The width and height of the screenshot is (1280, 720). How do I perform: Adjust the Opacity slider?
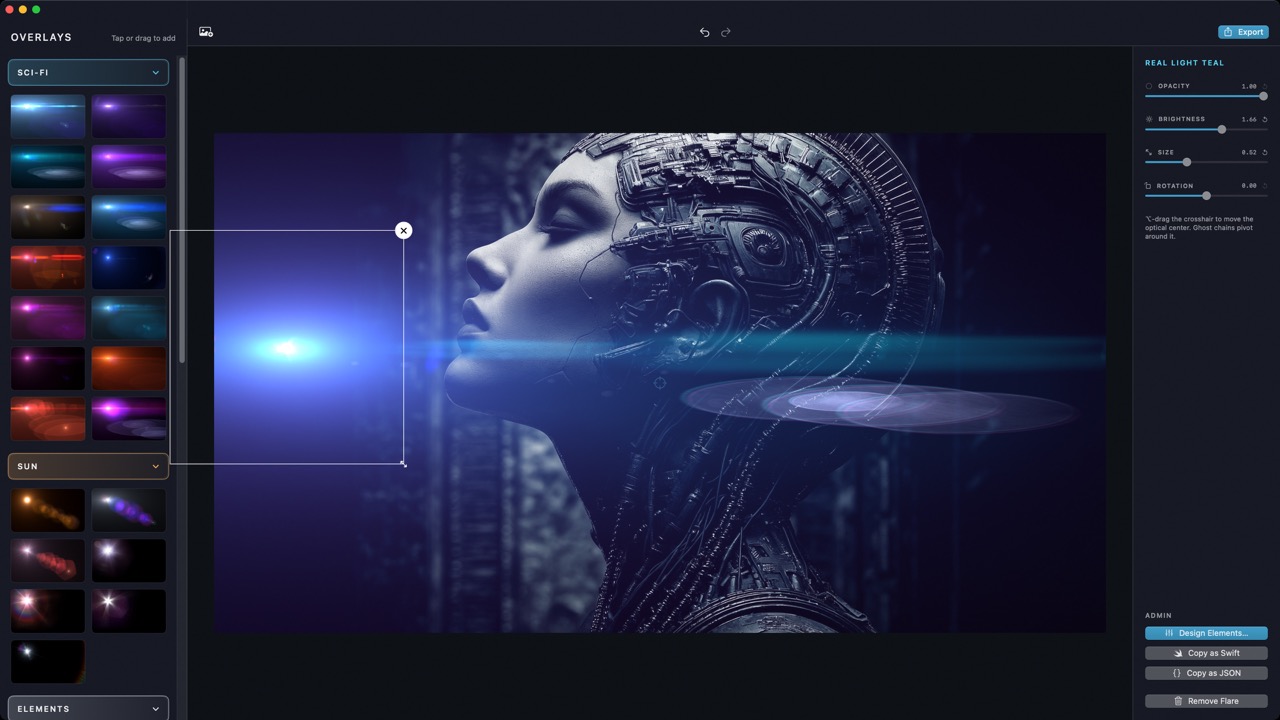tap(1206, 96)
